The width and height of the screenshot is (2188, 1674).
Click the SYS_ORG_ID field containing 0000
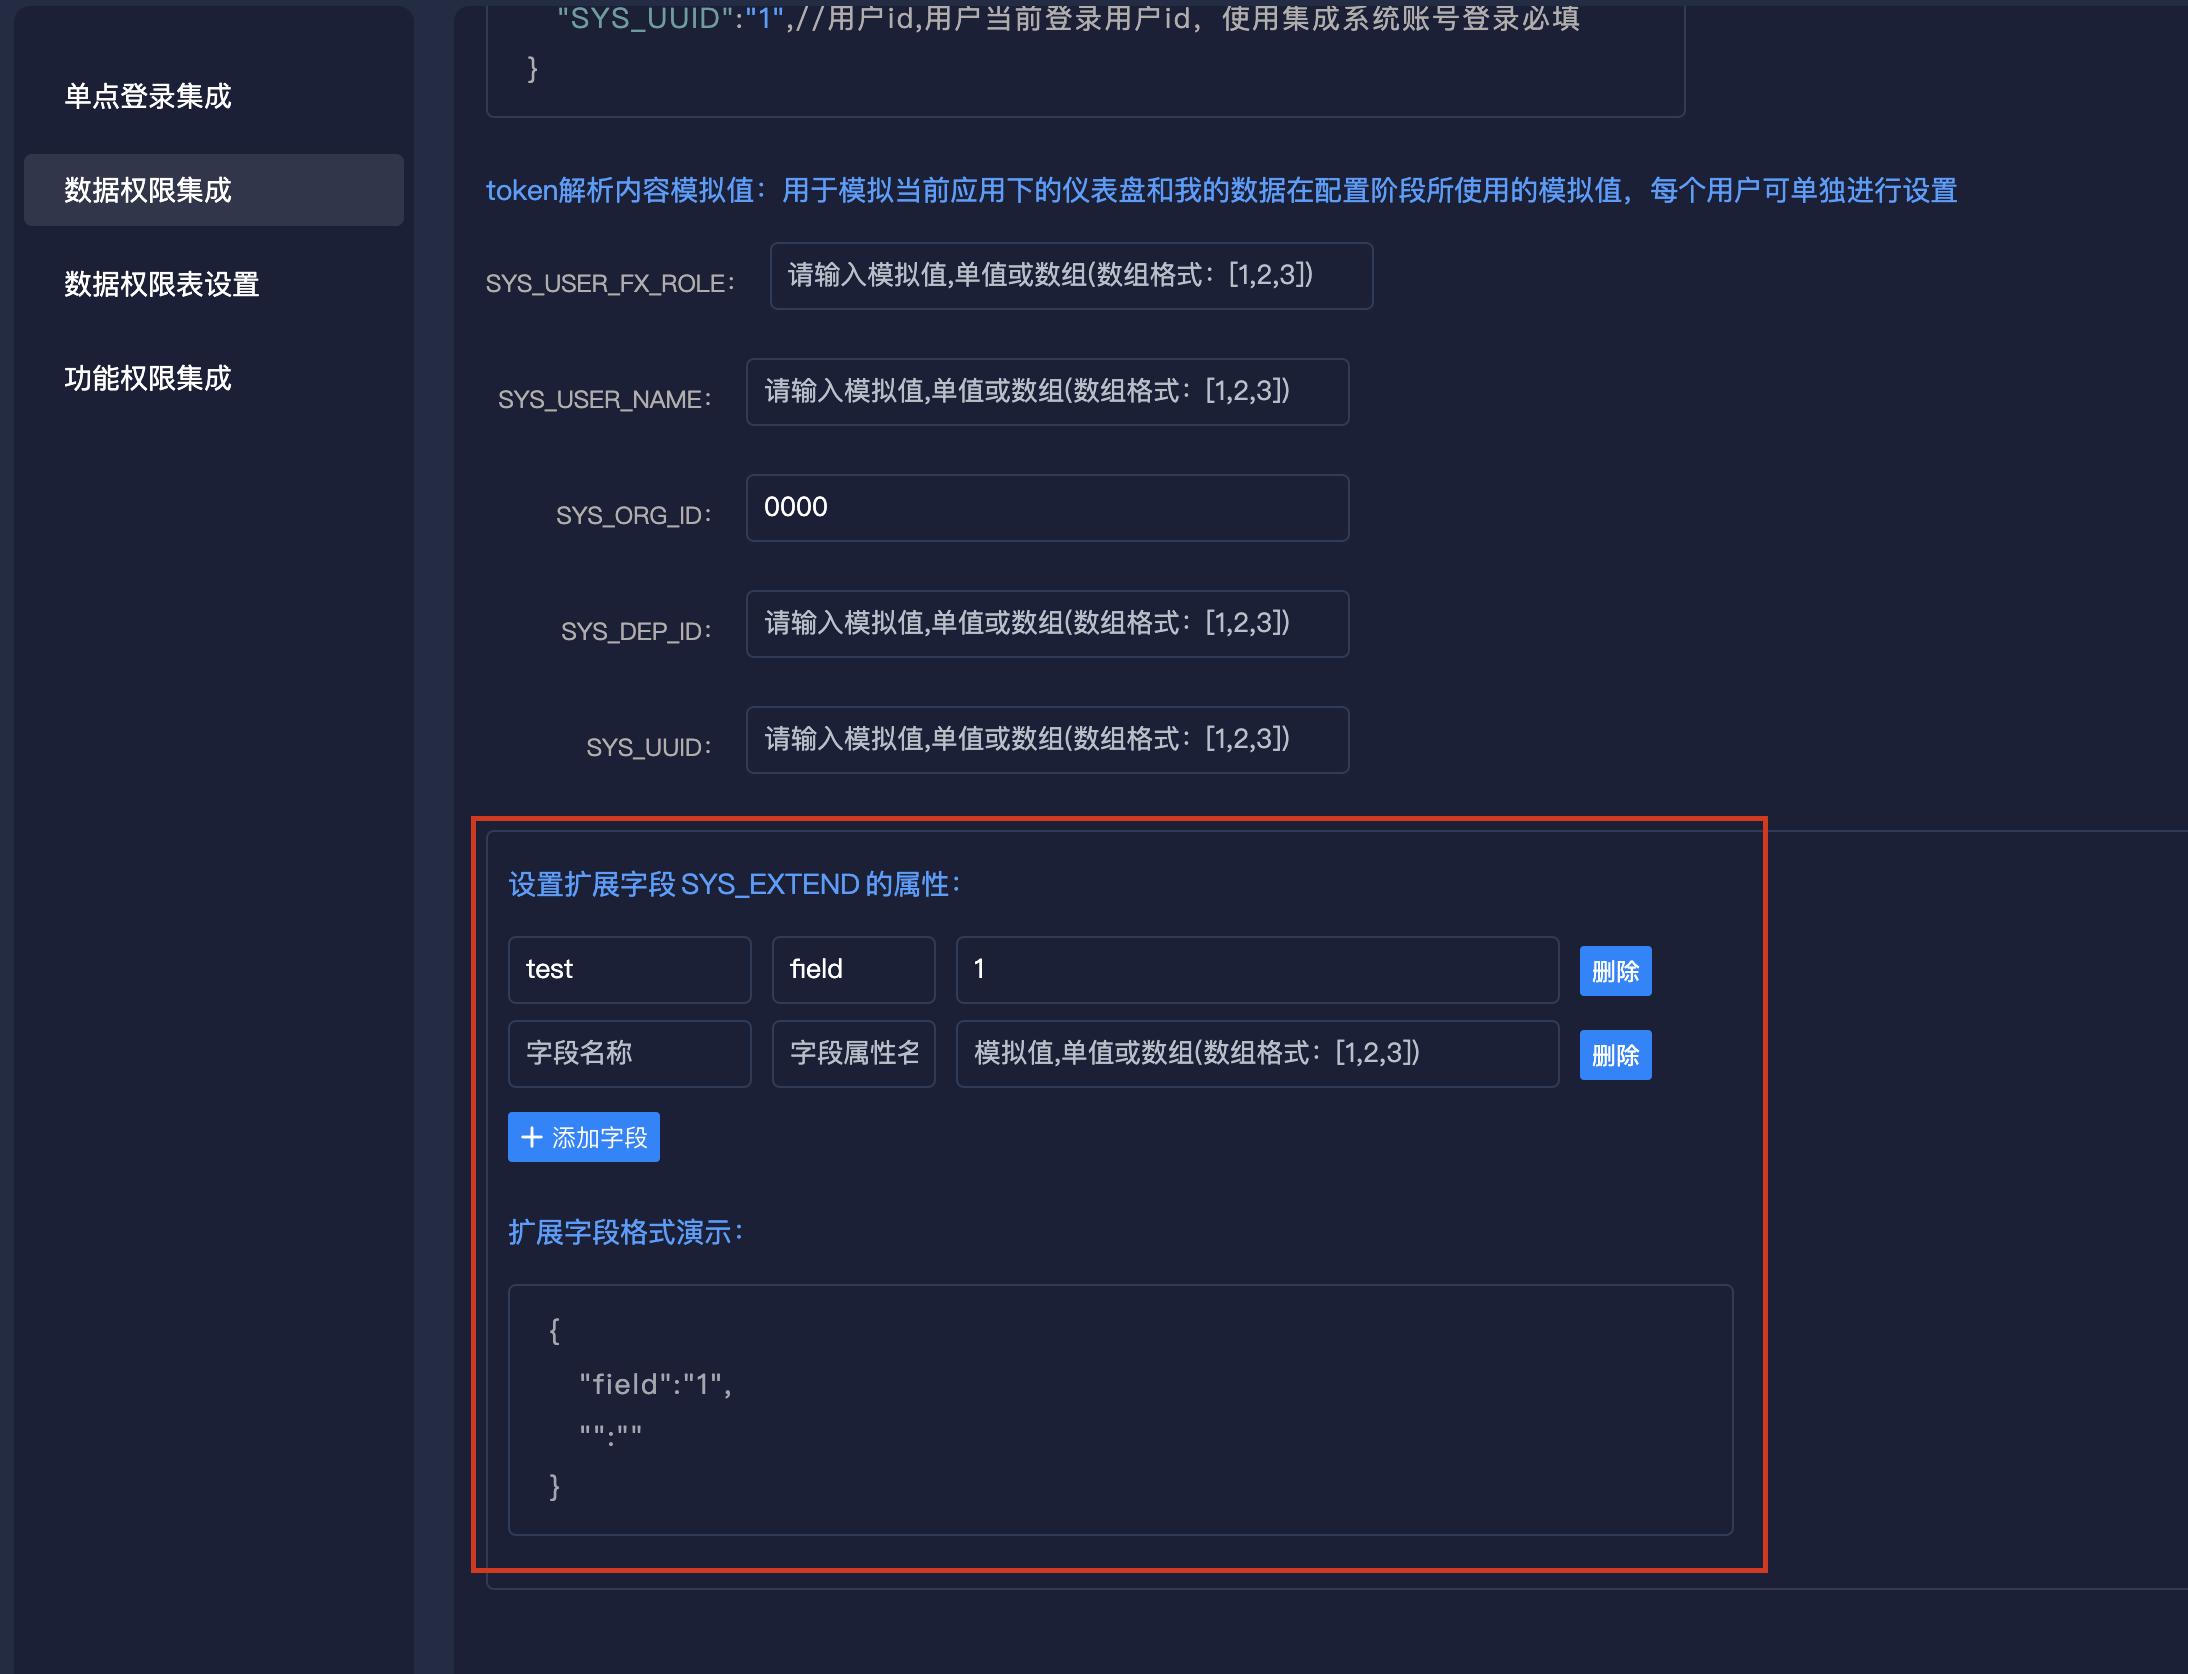click(x=1047, y=508)
